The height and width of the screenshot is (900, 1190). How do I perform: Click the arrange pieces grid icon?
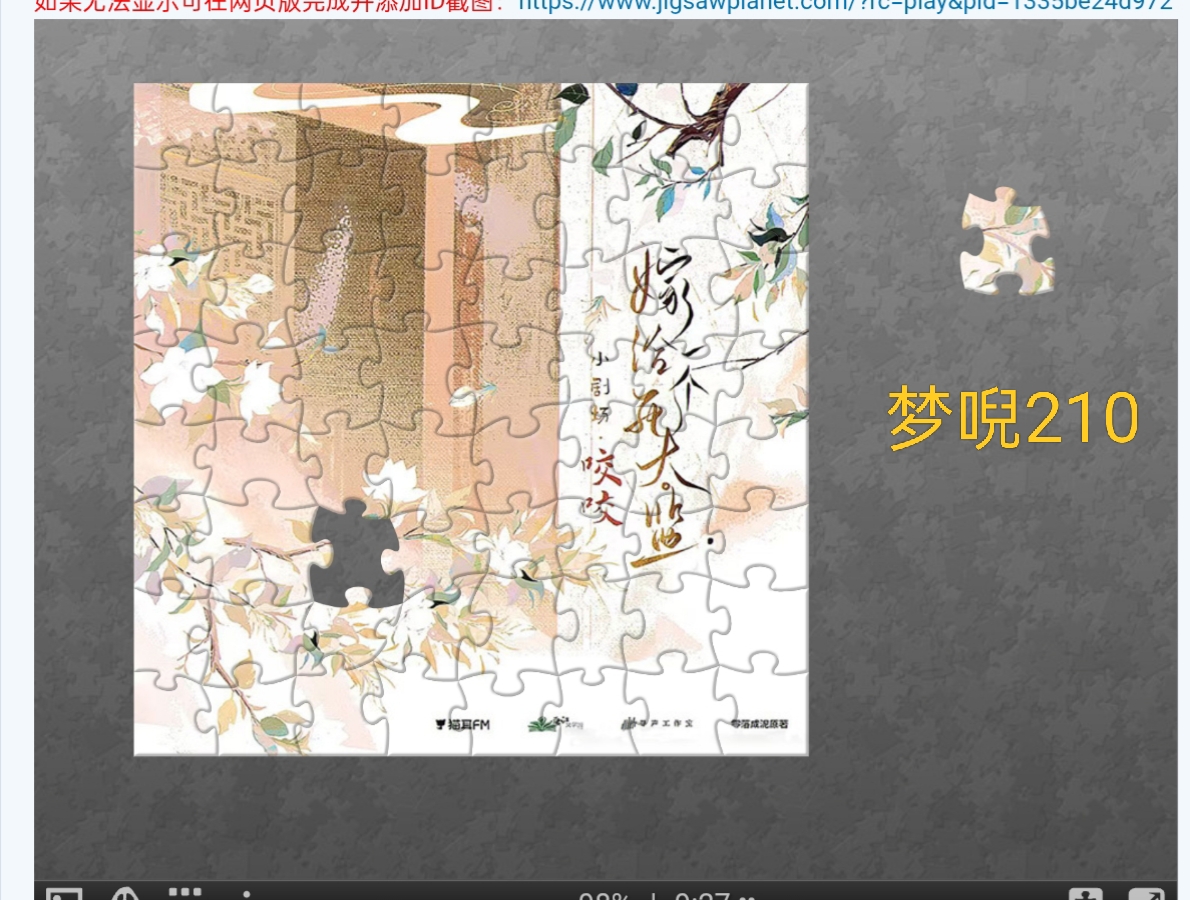[185, 894]
